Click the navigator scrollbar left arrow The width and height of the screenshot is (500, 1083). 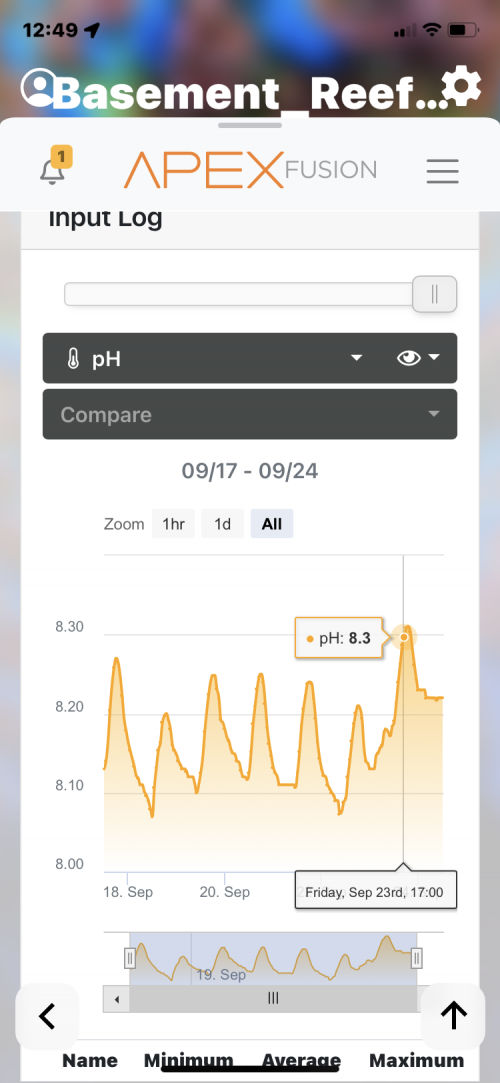[x=117, y=998]
